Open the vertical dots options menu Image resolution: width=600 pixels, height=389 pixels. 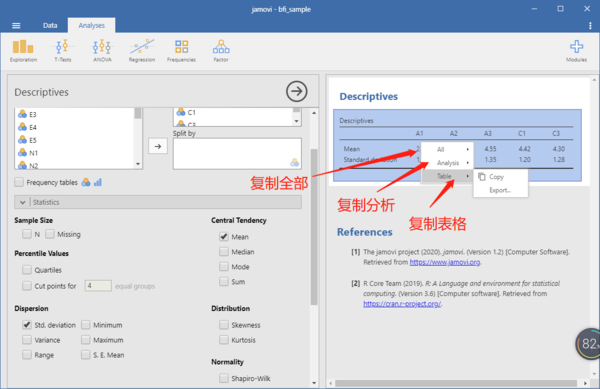590,26
